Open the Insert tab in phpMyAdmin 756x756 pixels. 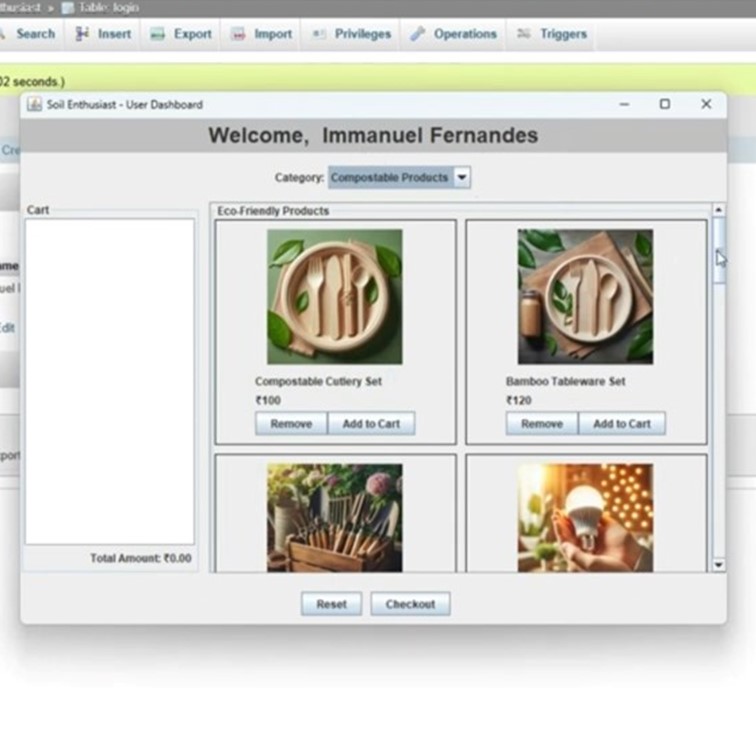pyautogui.click(x=103, y=34)
